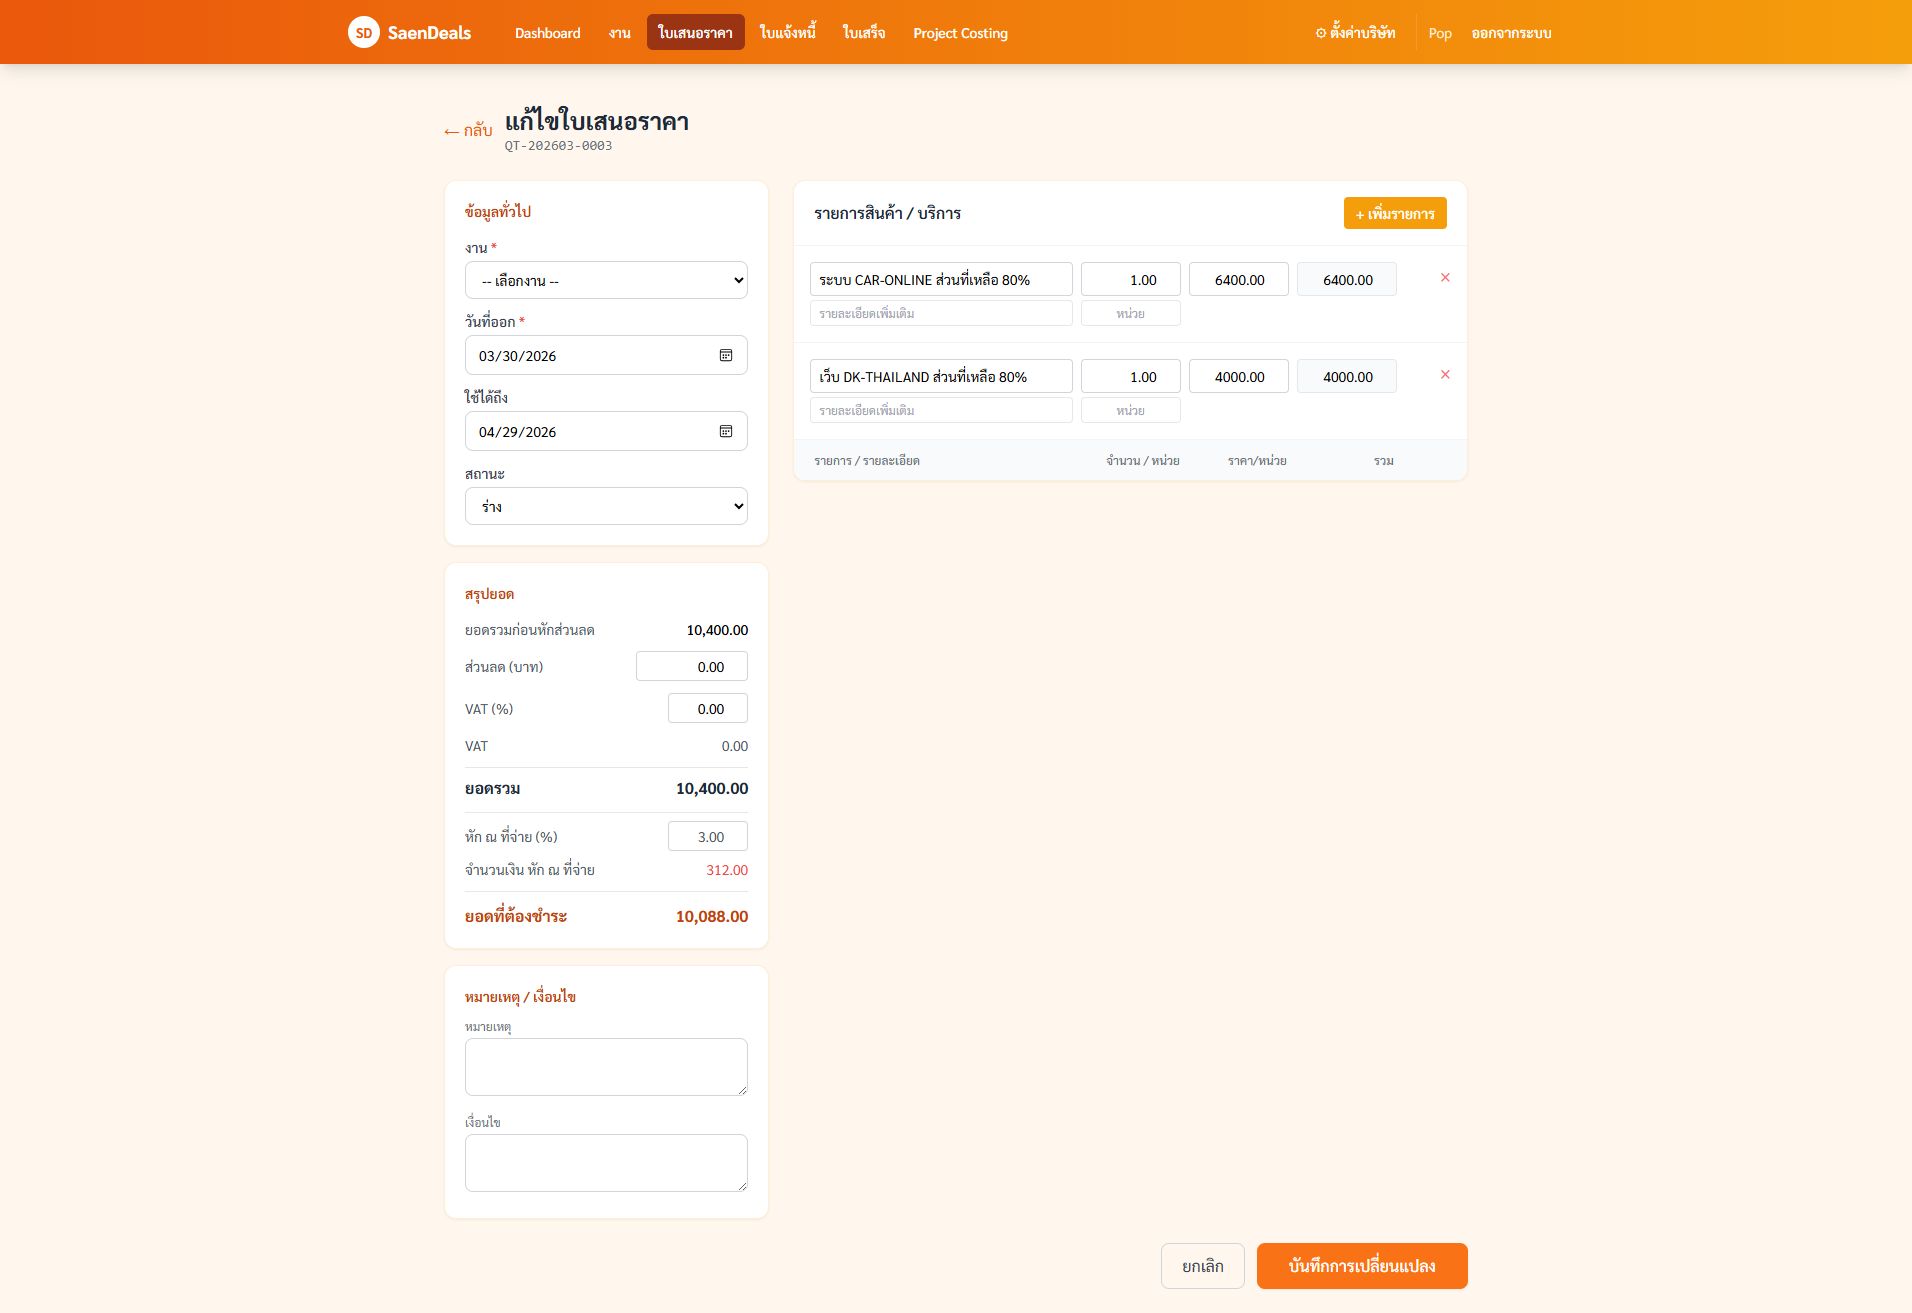1912x1313 pixels.
Task: Save with บันทึกการเปลี่ยนแปลง button
Action: point(1362,1266)
